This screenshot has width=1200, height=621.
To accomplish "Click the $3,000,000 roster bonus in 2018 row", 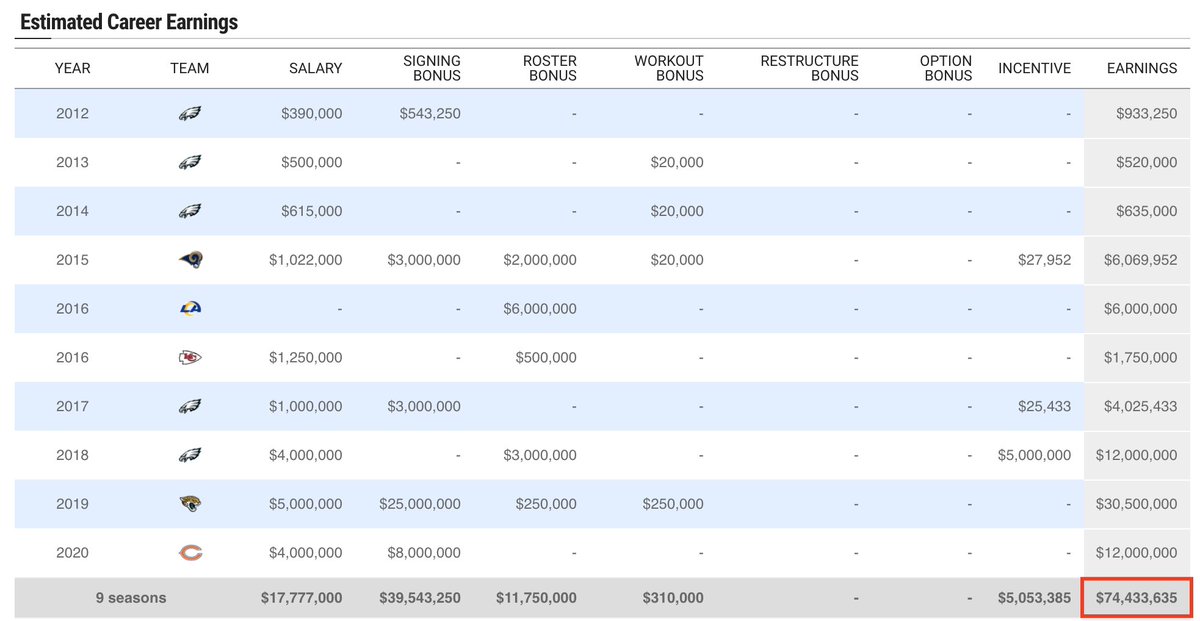I will pos(540,455).
